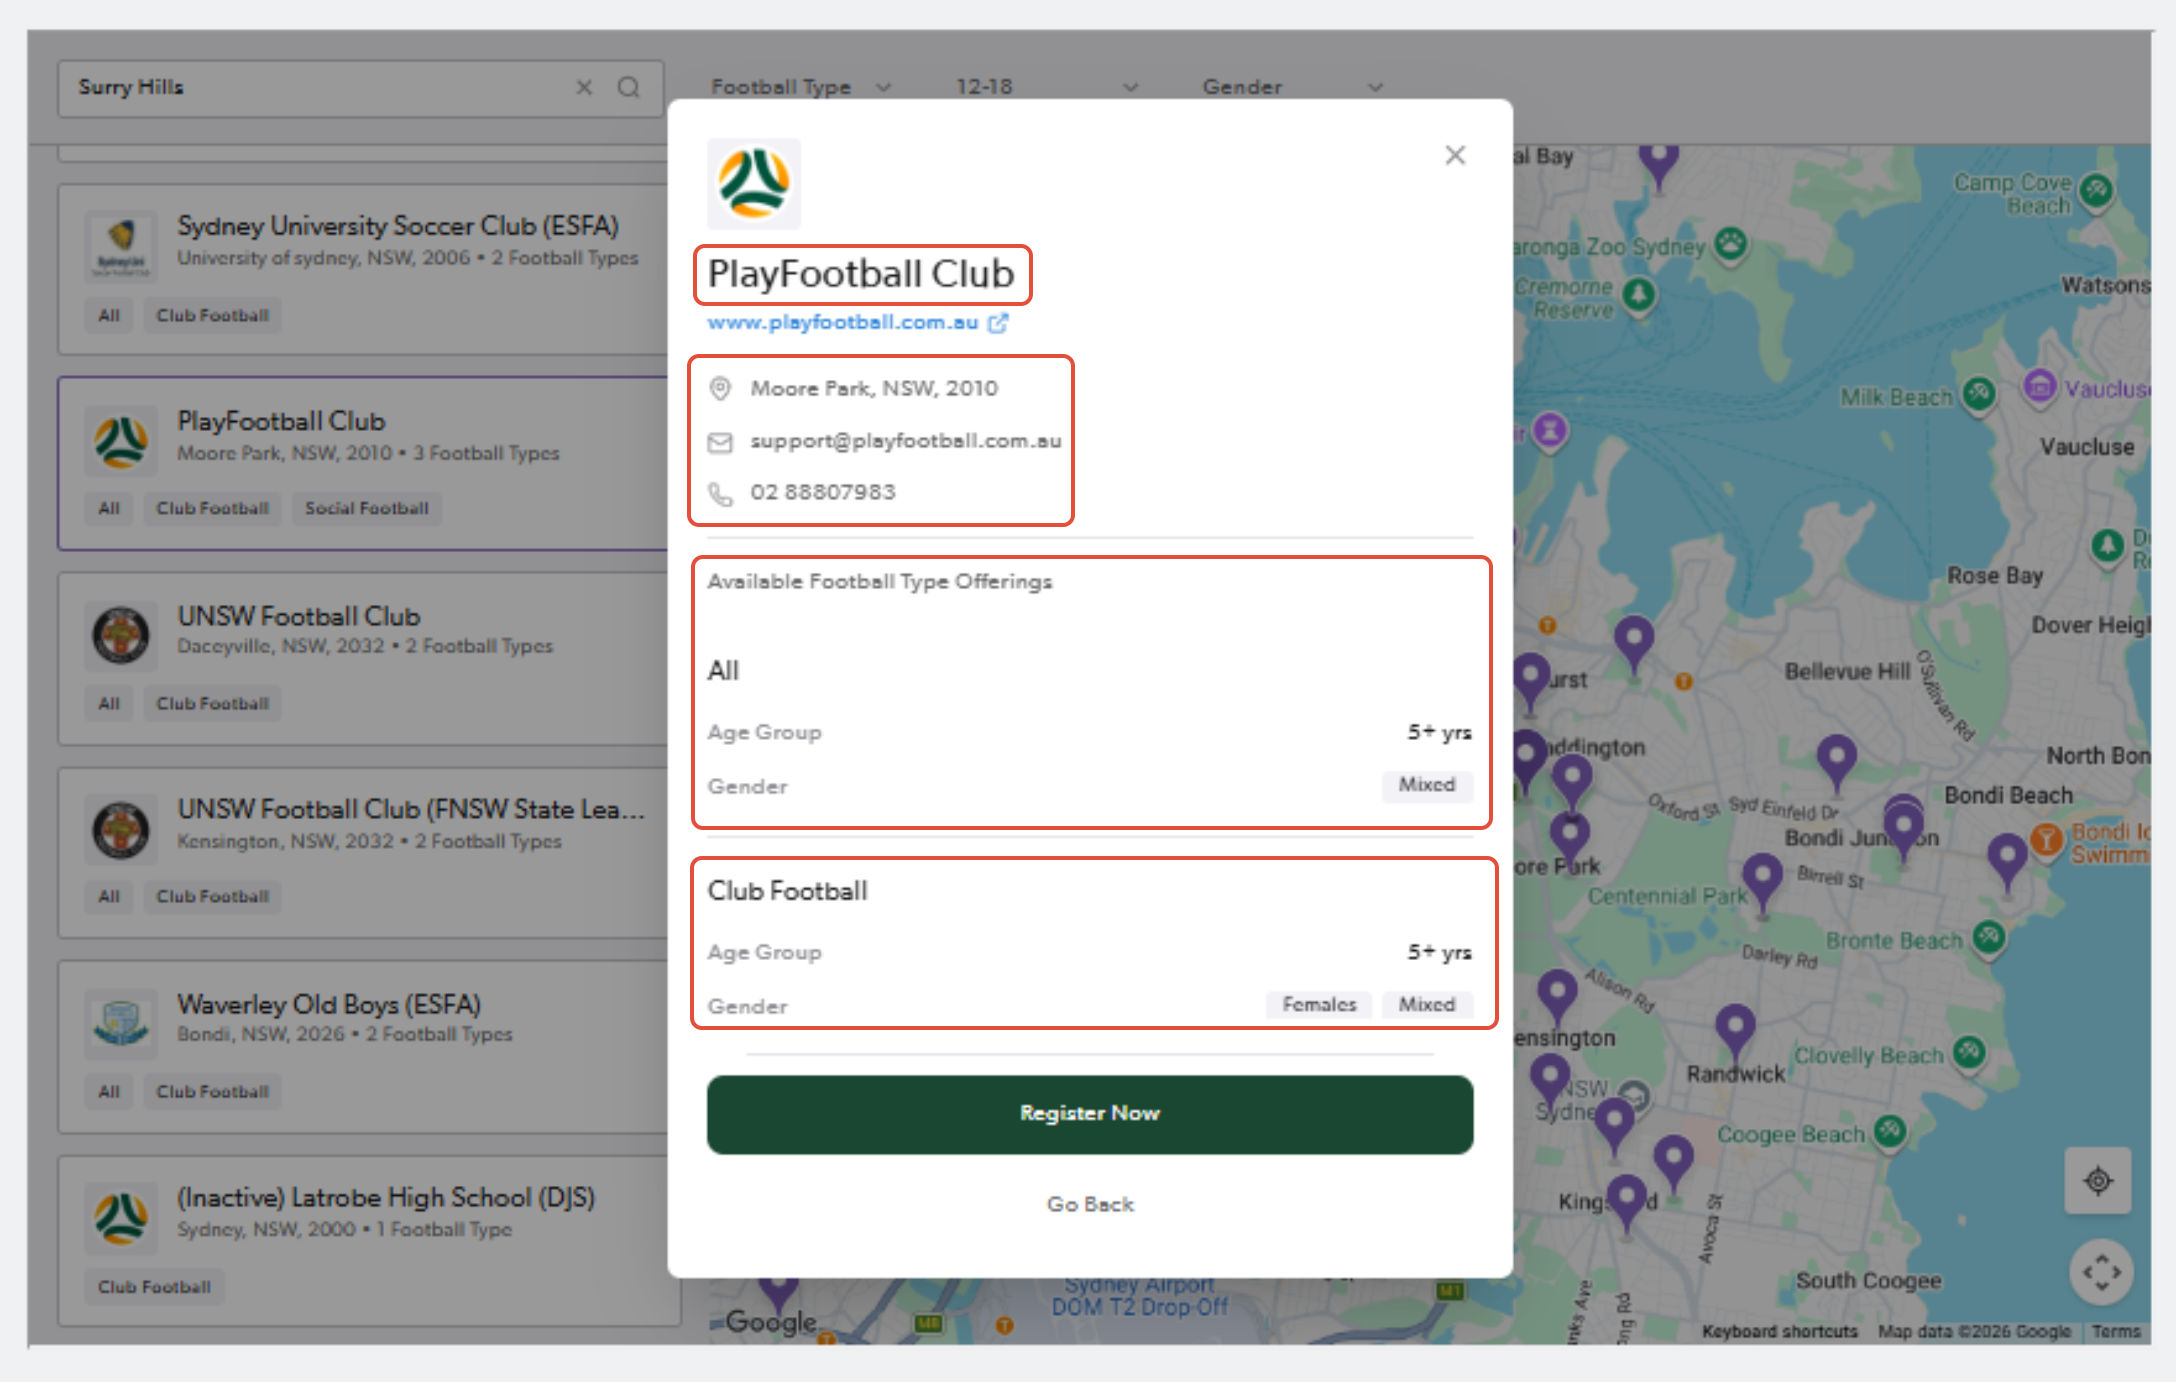Click the Social Football tag on PlayFootball Club
Viewport: 2176px width, 1382px height.
pos(367,508)
